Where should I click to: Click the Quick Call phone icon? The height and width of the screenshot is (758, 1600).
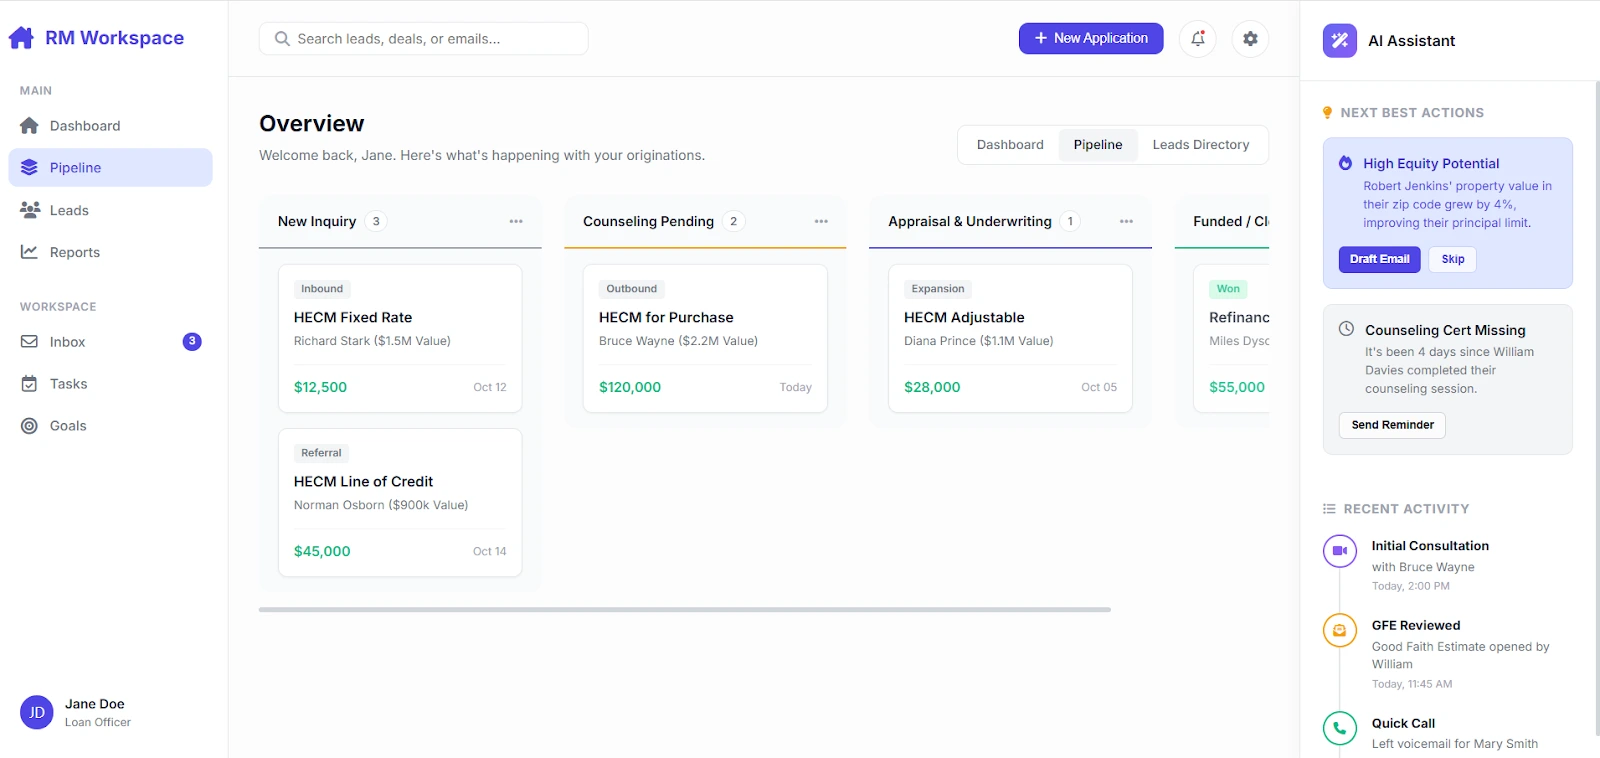(x=1339, y=728)
